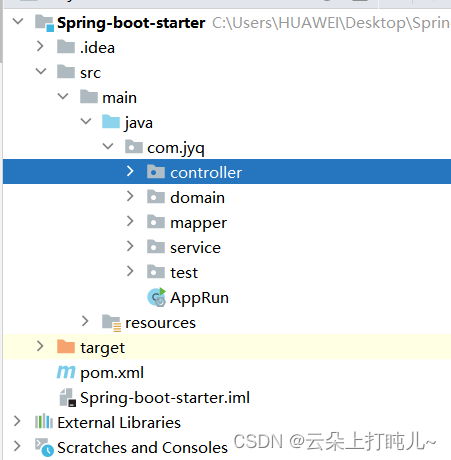Expand the test package arrow
This screenshot has height=460, width=451.
130,271
